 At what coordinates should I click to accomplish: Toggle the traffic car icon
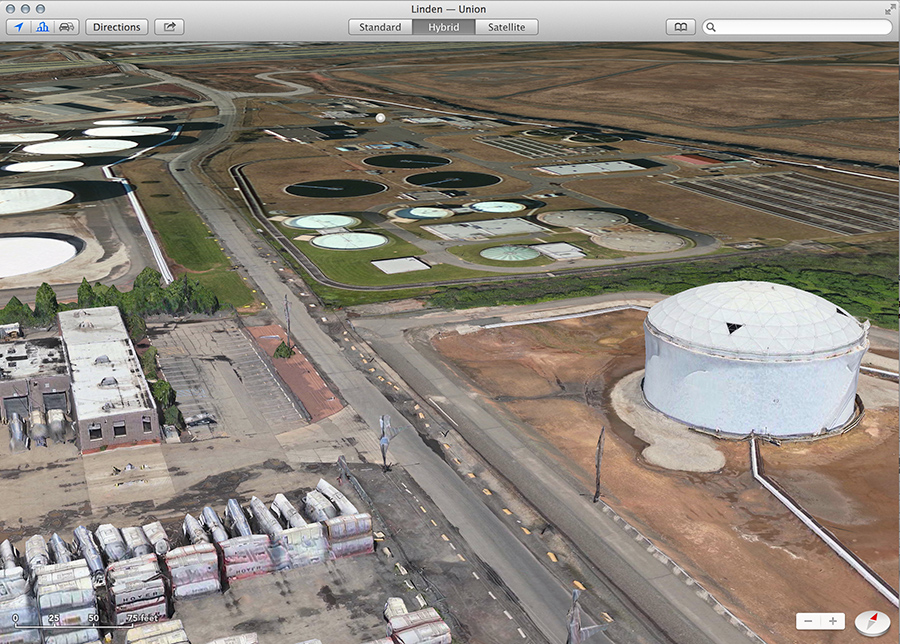(x=66, y=27)
